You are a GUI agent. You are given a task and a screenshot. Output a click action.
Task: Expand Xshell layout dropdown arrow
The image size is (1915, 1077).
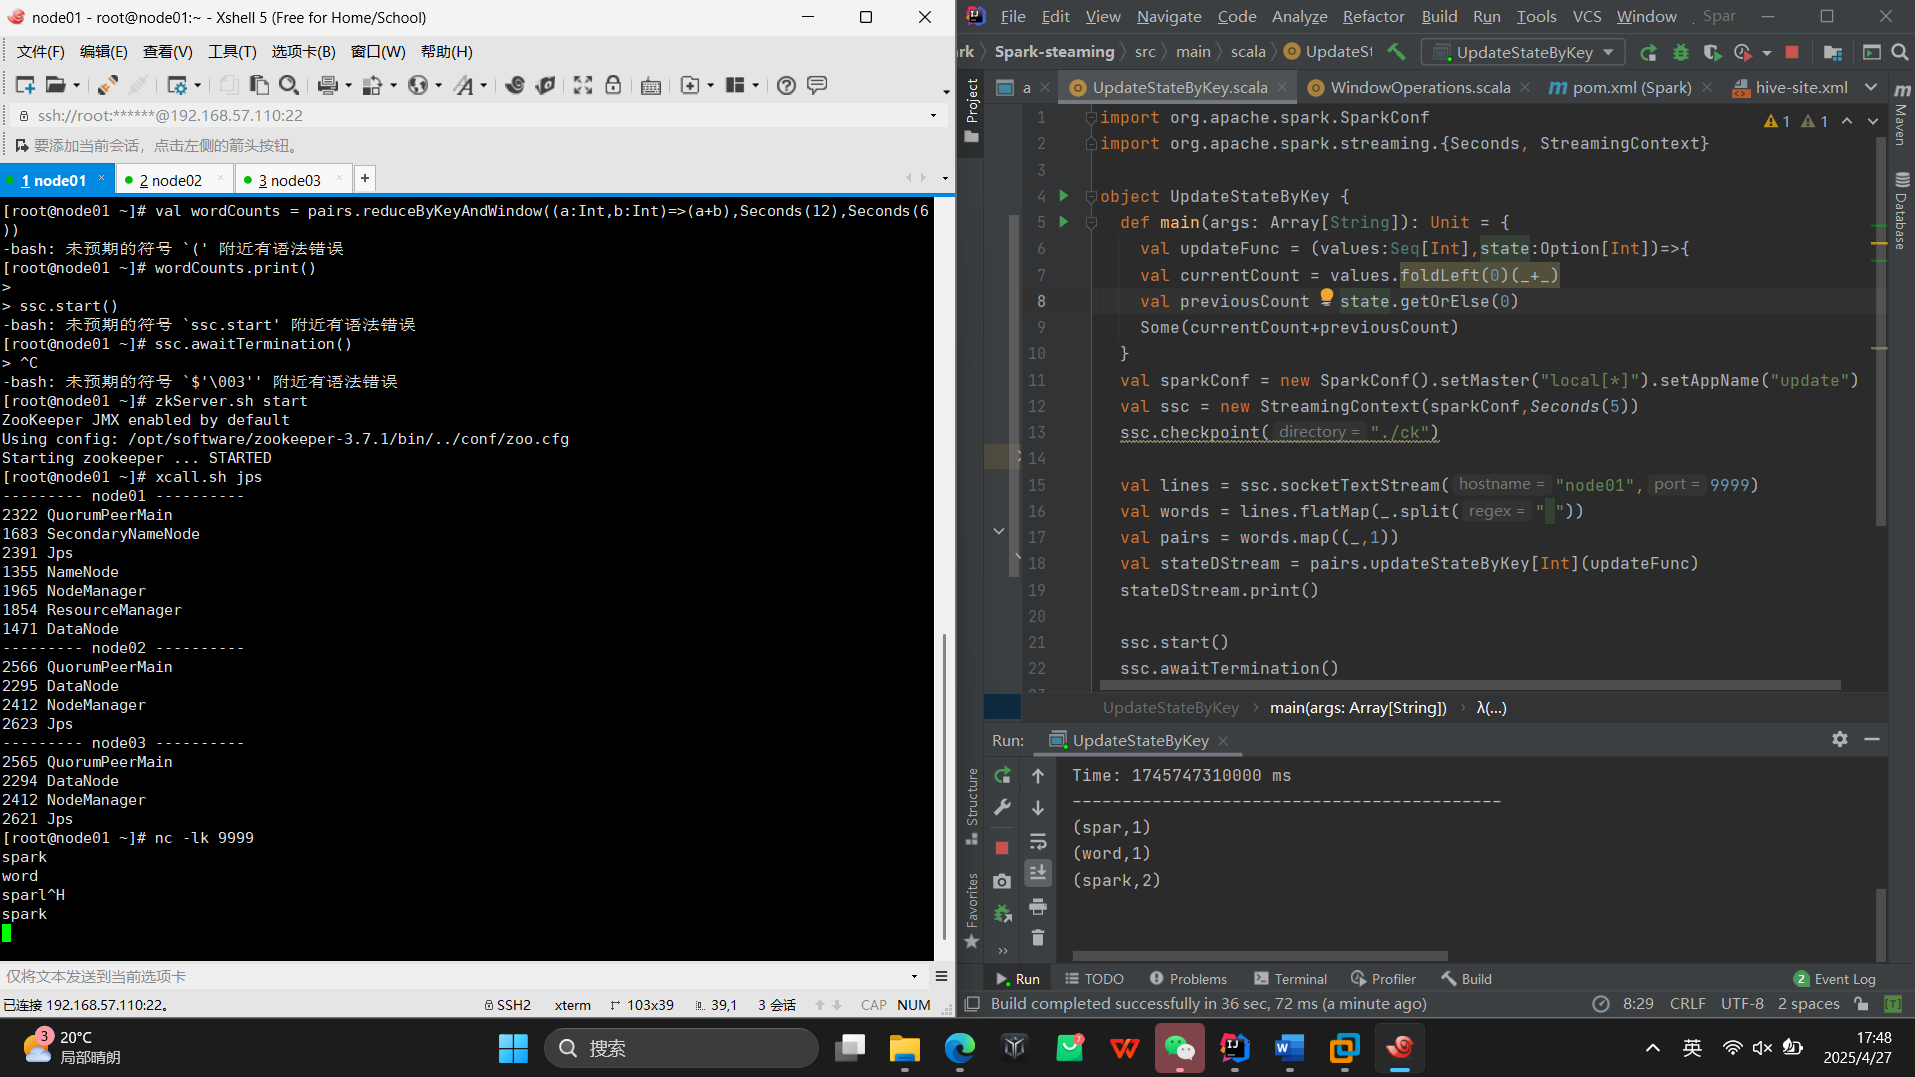tap(755, 85)
